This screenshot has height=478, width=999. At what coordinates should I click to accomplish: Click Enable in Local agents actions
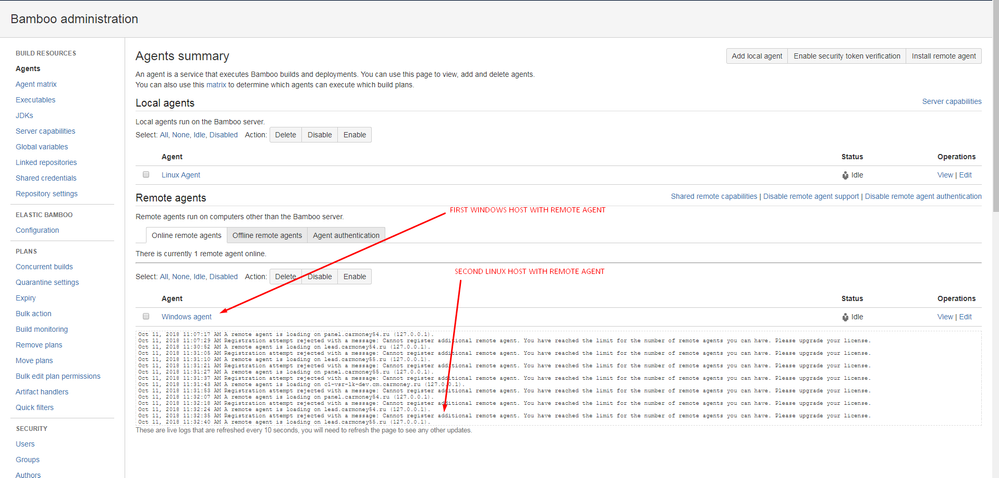(354, 135)
